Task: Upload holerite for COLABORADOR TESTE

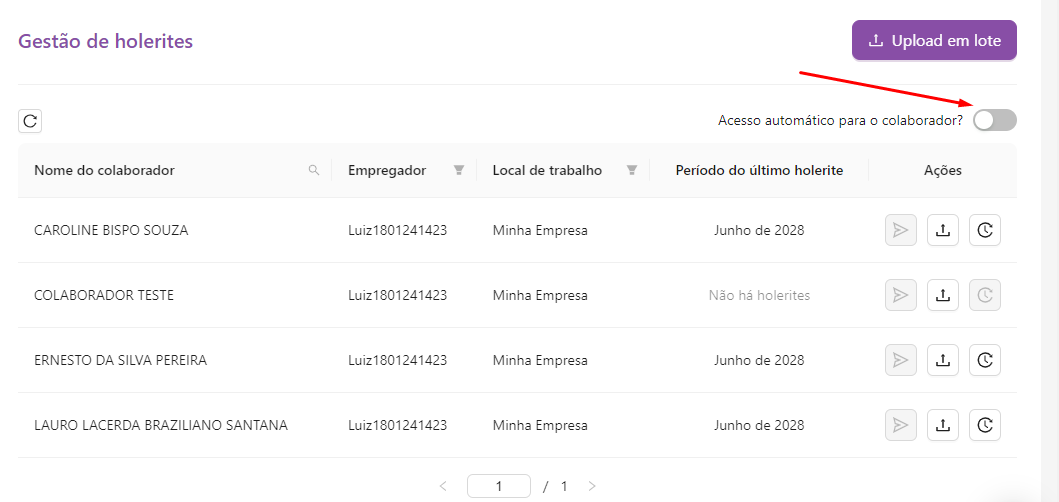Action: [942, 295]
